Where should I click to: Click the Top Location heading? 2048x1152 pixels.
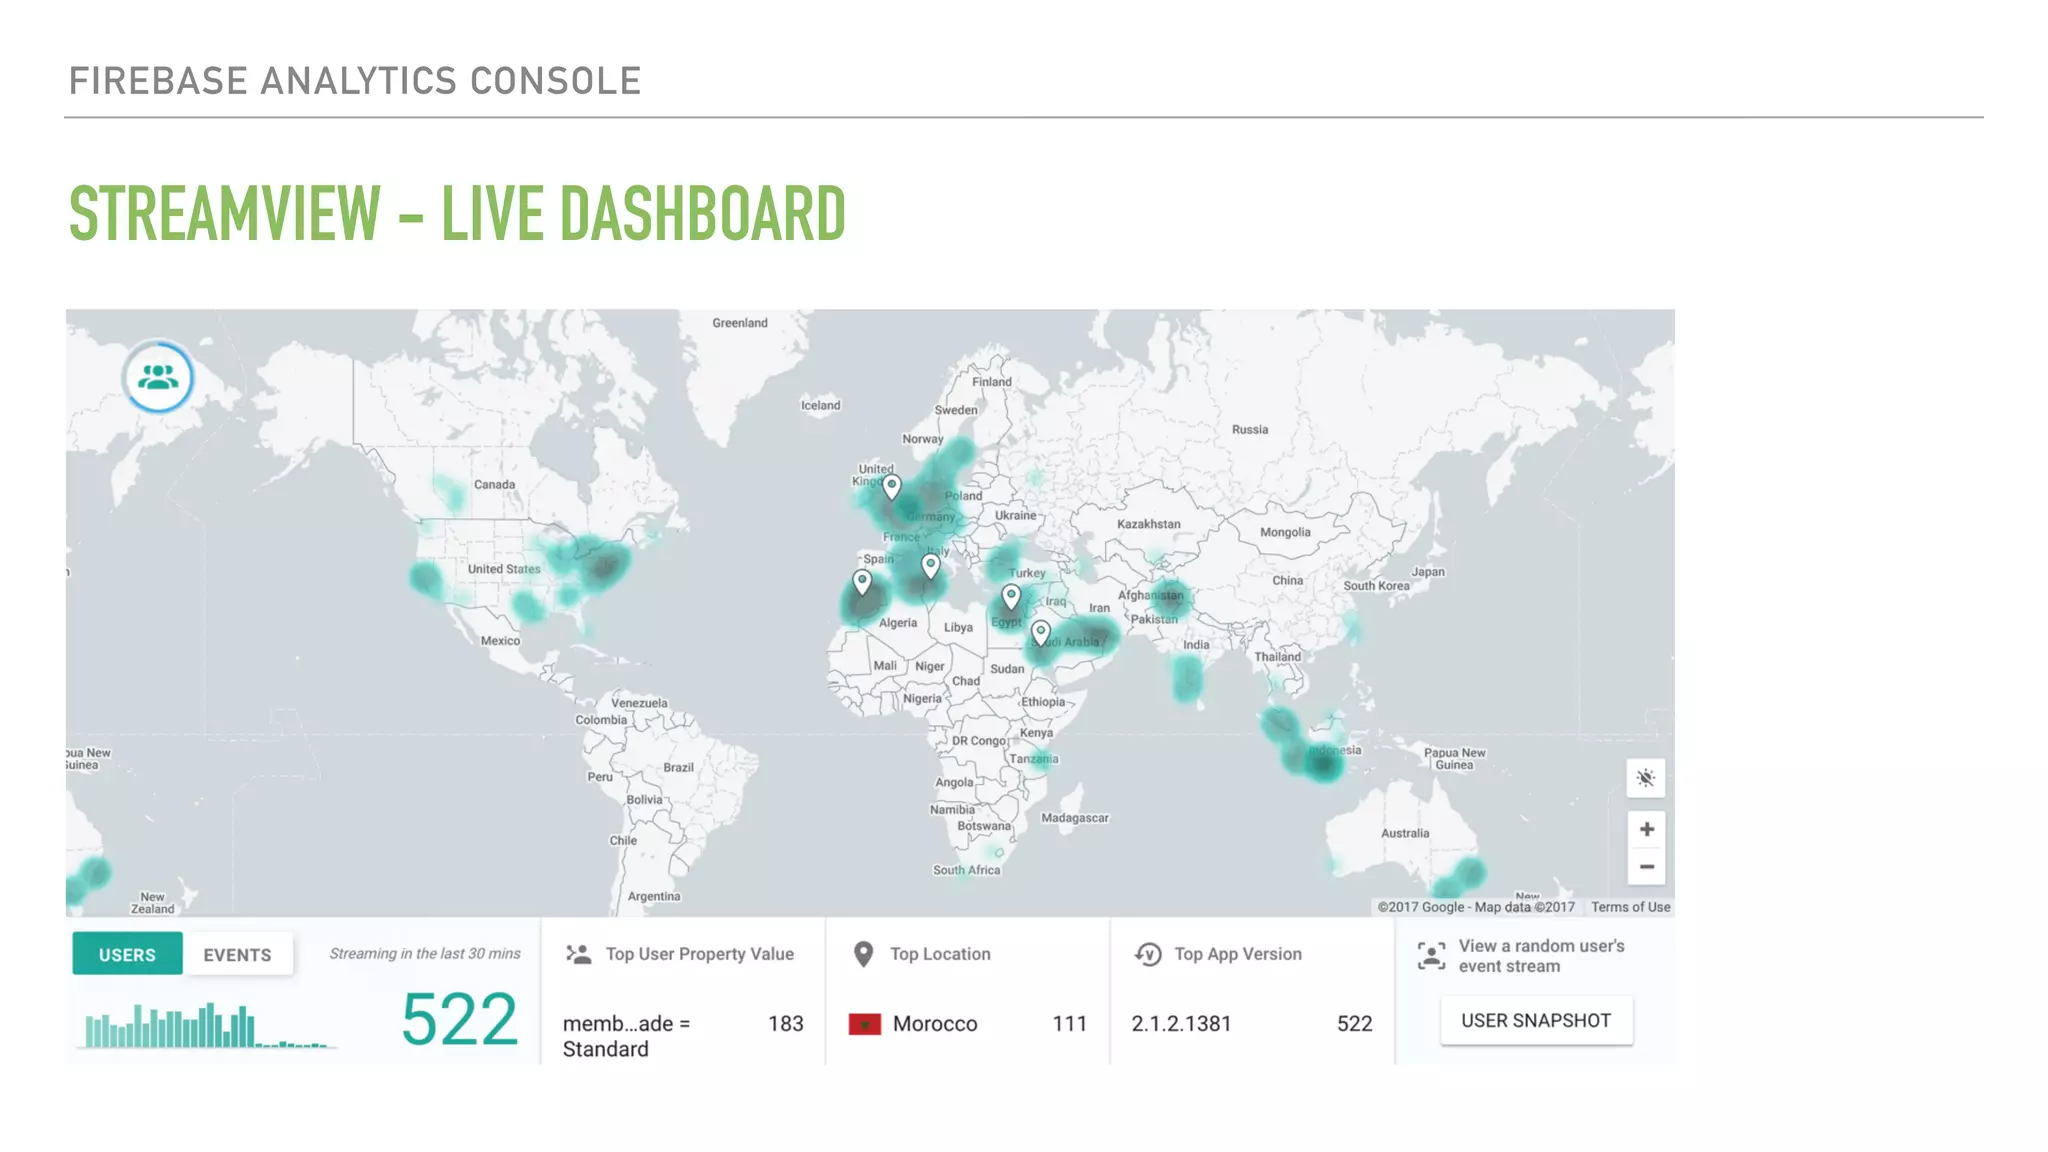[x=940, y=954]
